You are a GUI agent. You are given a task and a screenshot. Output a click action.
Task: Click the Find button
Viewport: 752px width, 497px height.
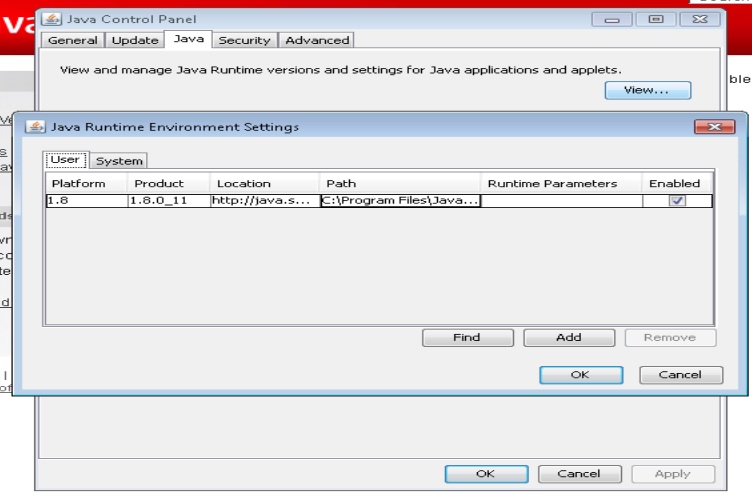coord(468,338)
